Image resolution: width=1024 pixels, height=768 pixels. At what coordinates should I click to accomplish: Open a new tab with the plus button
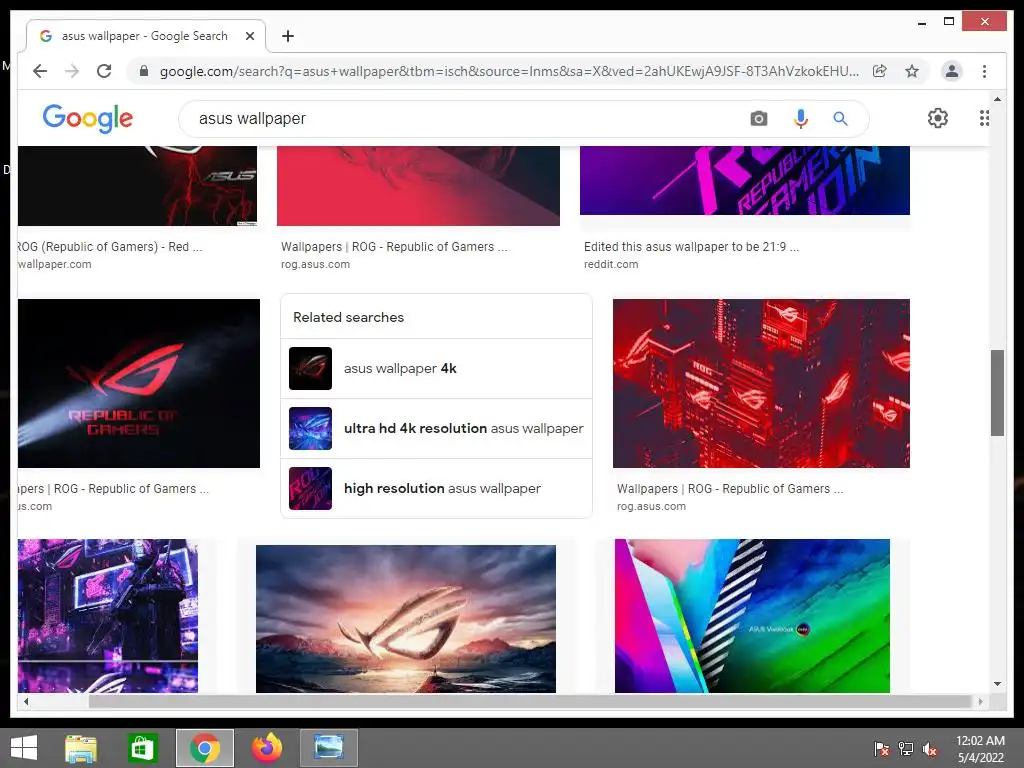(x=288, y=36)
